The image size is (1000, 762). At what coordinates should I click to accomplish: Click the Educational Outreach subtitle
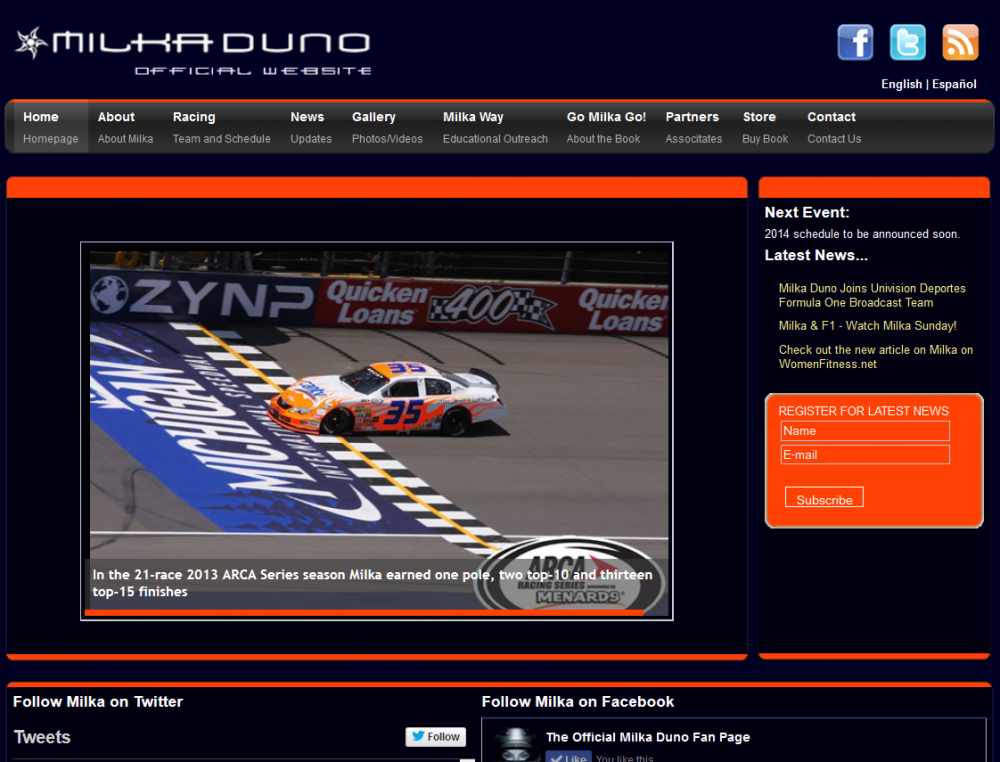pyautogui.click(x=495, y=139)
